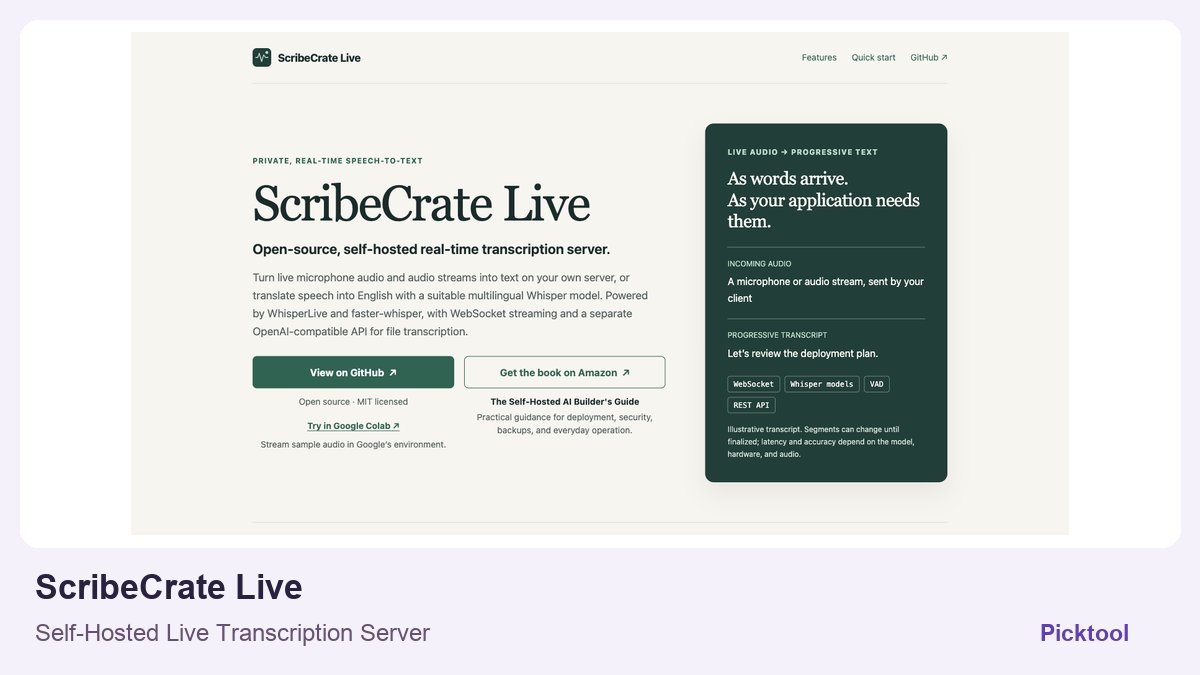Select the VAD tag

[x=877, y=384]
